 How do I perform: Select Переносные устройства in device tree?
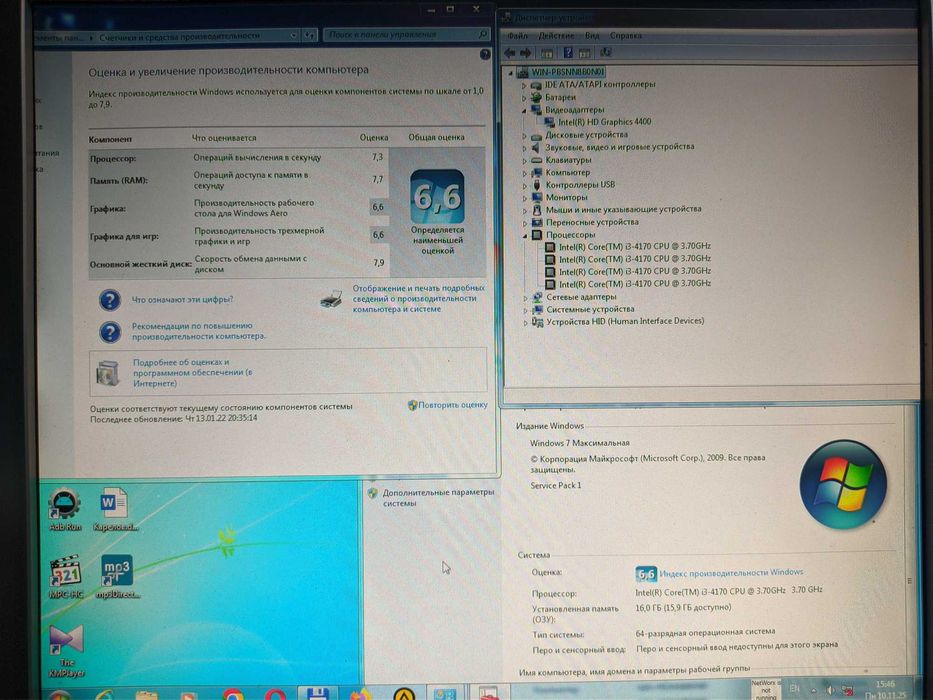pos(592,222)
